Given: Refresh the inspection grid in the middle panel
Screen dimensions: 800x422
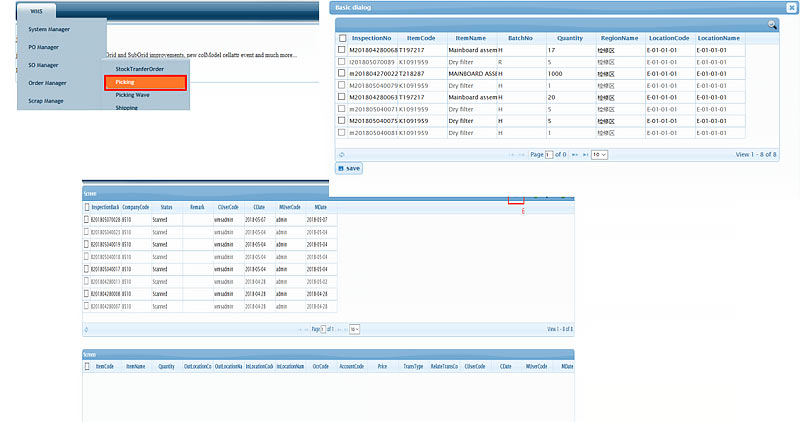Looking at the screenshot, I should (87, 329).
